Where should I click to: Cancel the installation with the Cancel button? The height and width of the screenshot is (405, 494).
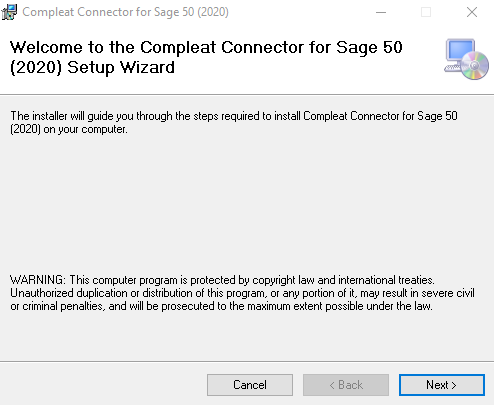click(x=250, y=385)
